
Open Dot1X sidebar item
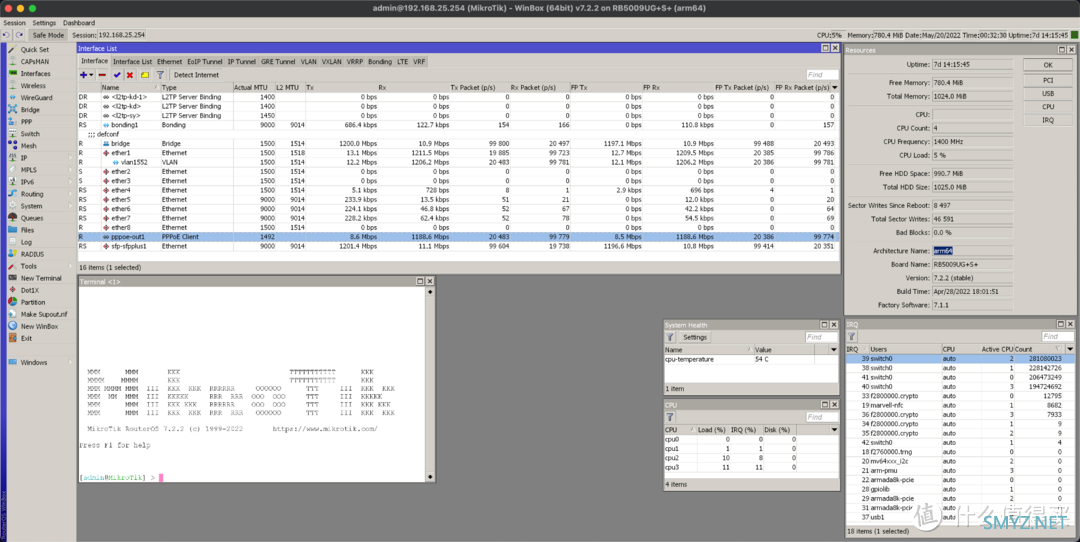coord(30,290)
